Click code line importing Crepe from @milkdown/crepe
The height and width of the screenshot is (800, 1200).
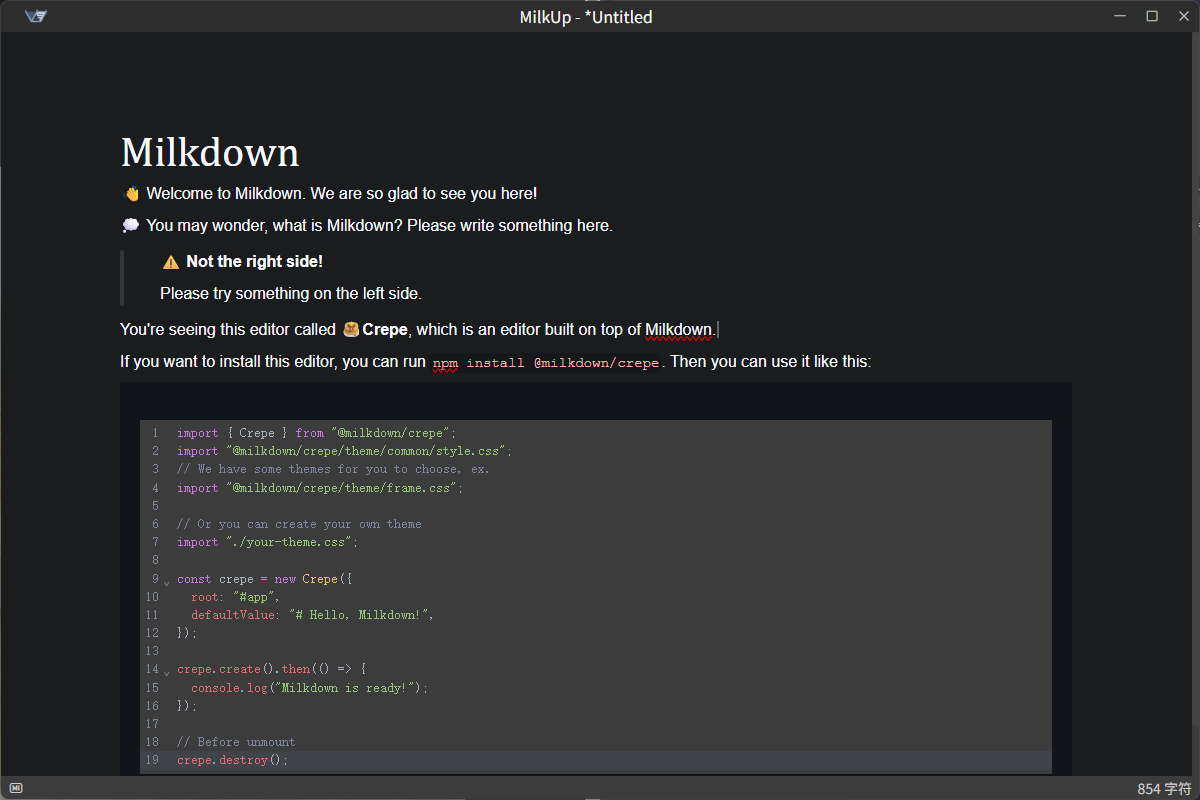point(316,433)
